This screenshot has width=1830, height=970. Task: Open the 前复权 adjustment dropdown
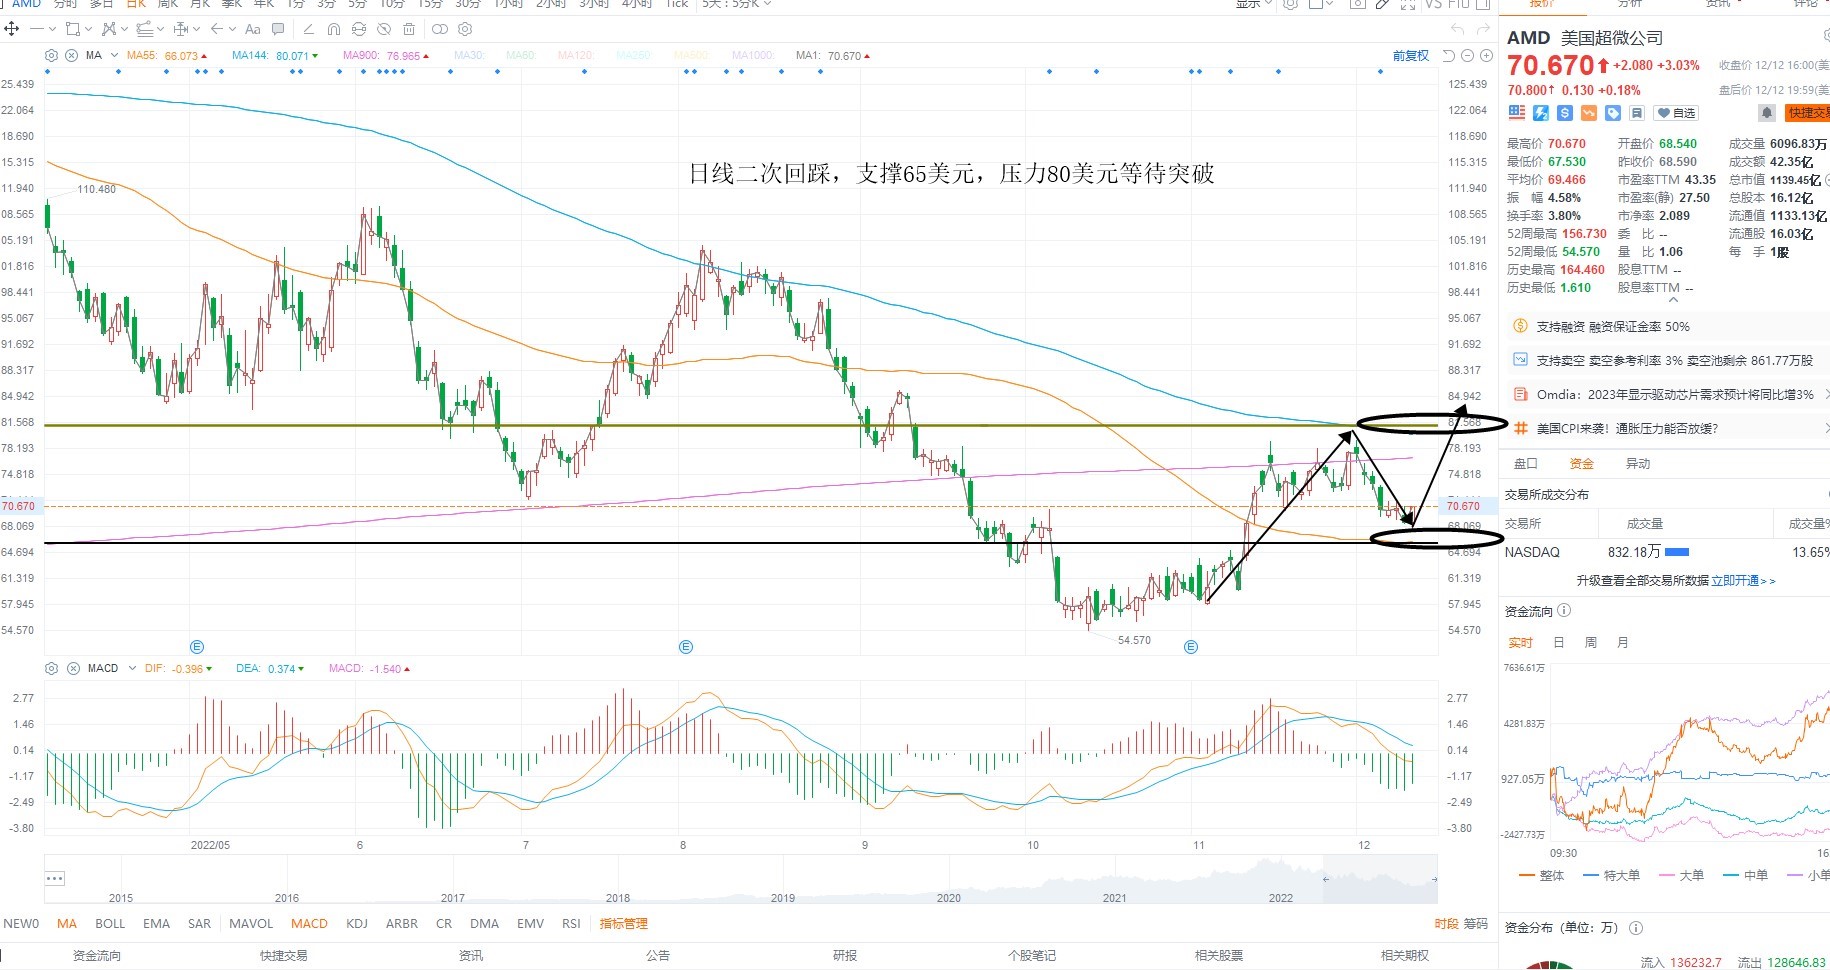click(1411, 56)
